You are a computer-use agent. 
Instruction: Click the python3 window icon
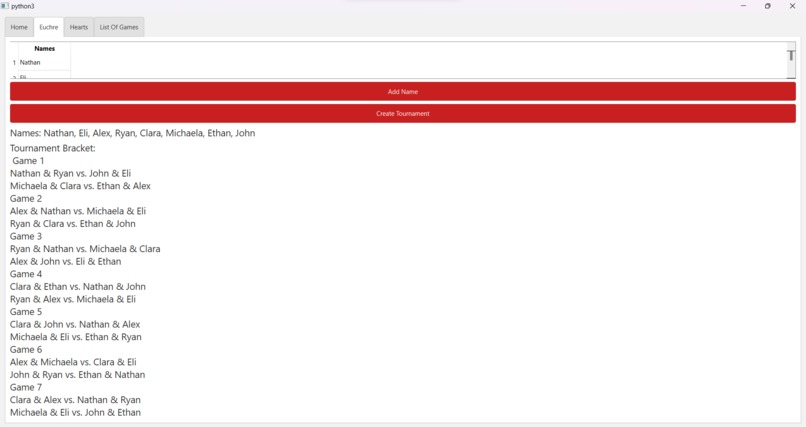(x=5, y=6)
